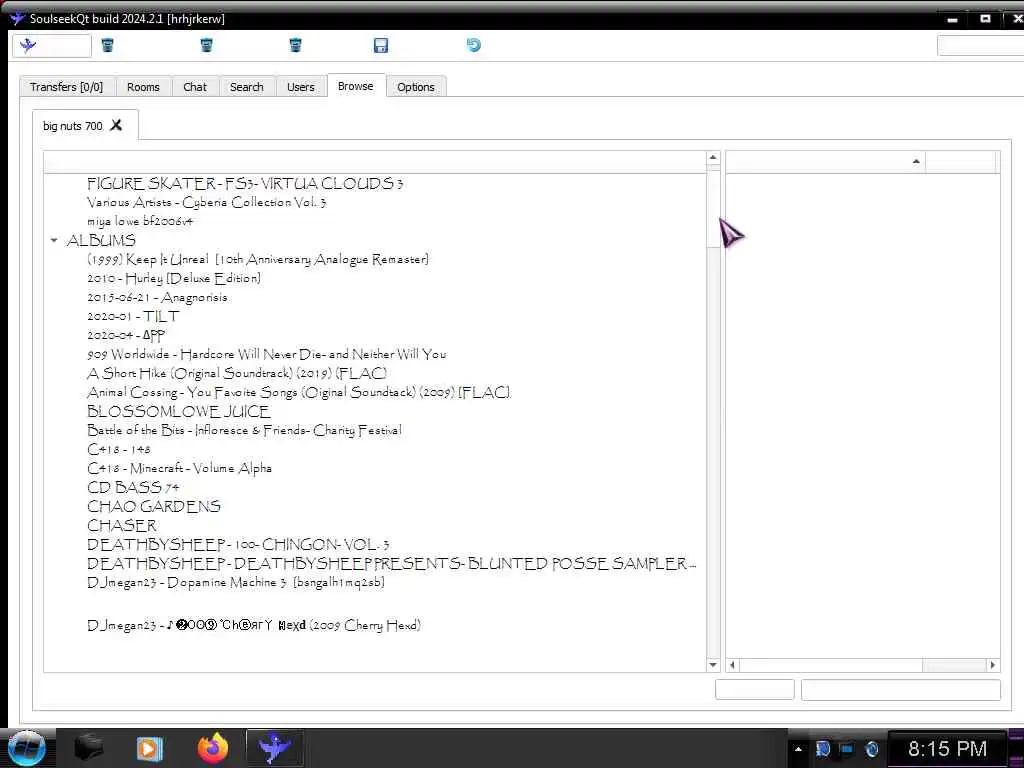Screen dimensions: 1024x768
Task: Select DEATHBYSHEEP BLUNTED POSSE SAMPLER folder
Action: [x=392, y=564]
